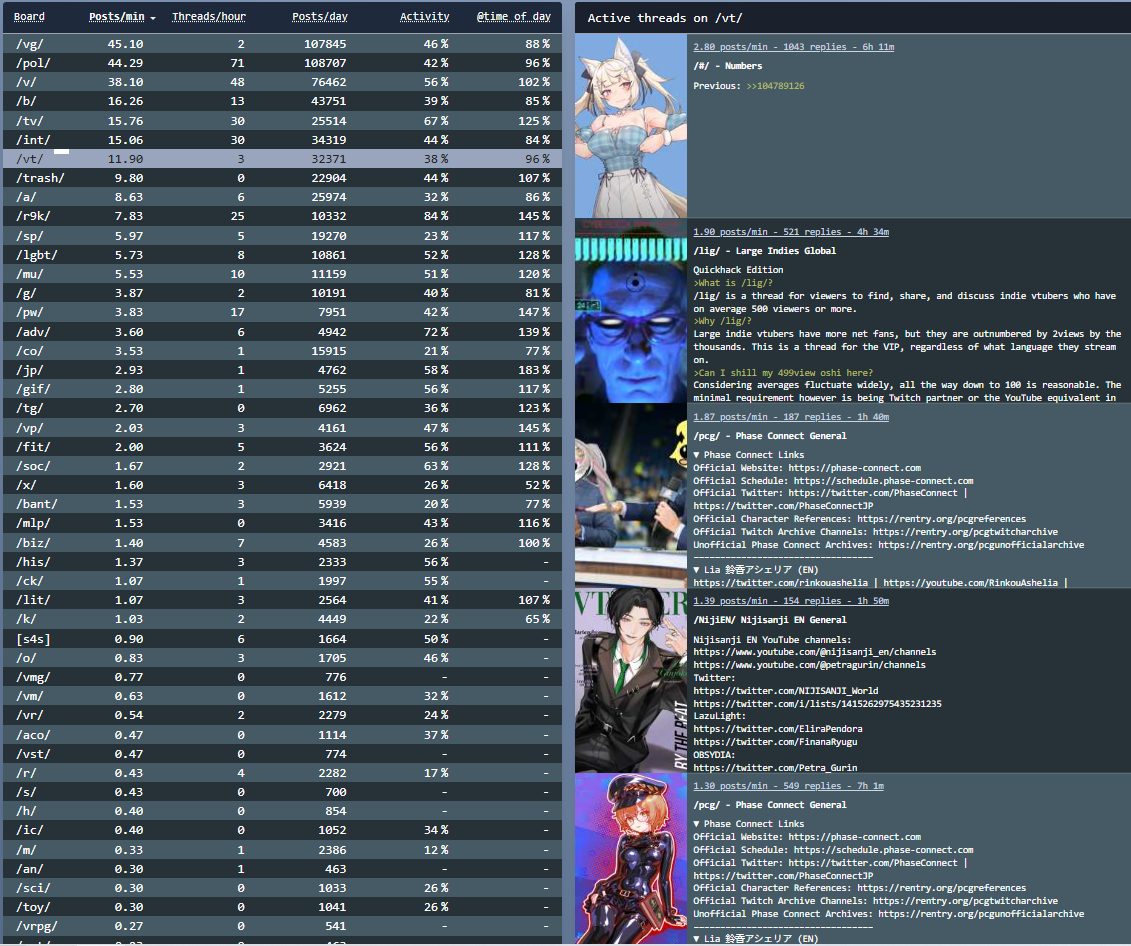Open thread link '1.90 posts/min - 521 replies'
The image size is (1131, 946).
[791, 232]
